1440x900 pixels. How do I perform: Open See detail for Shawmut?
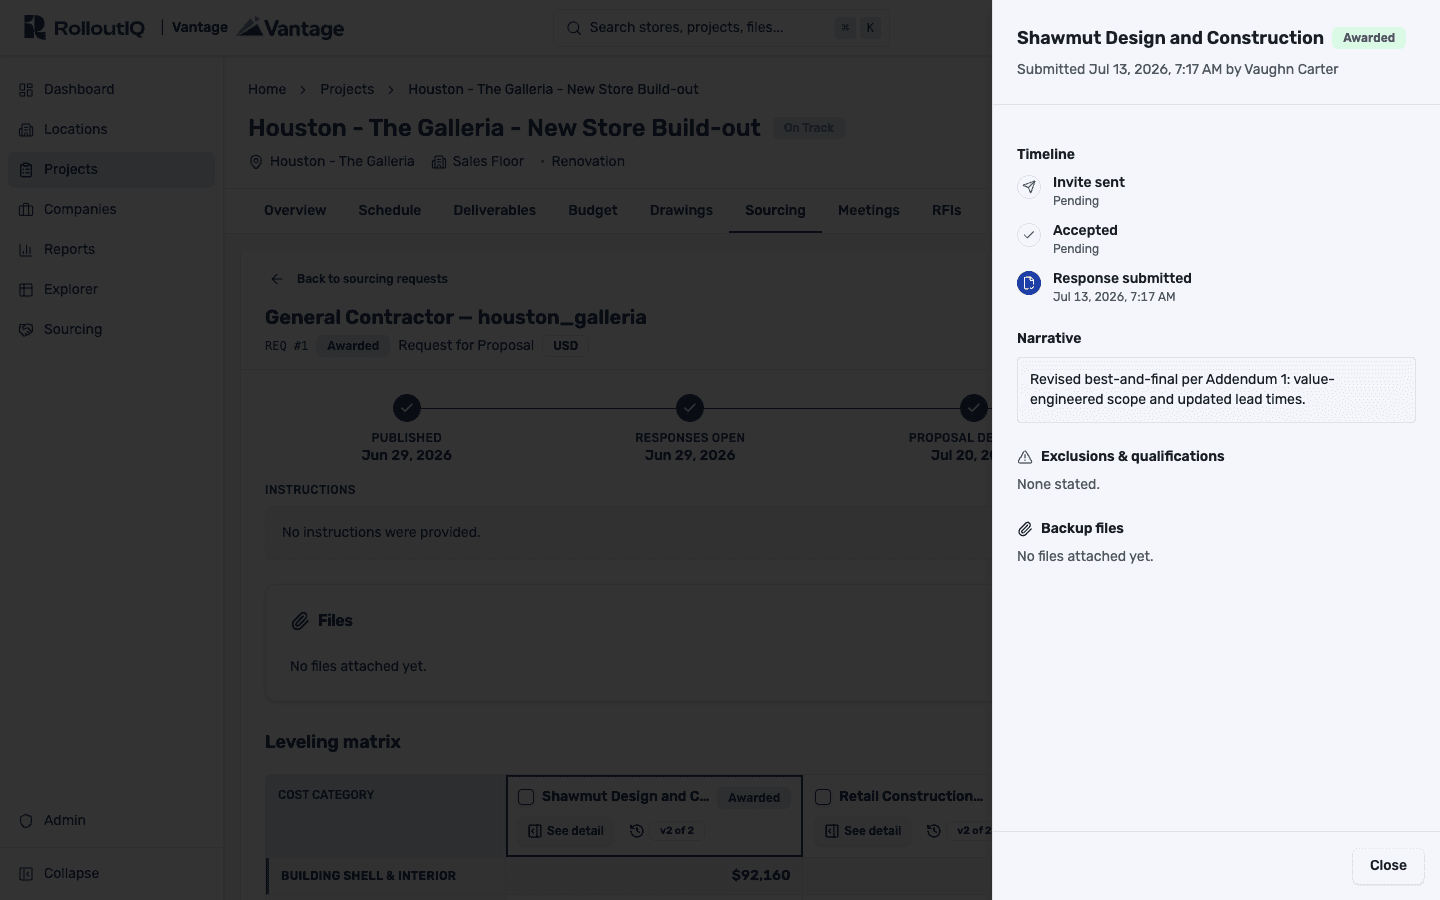tap(566, 831)
